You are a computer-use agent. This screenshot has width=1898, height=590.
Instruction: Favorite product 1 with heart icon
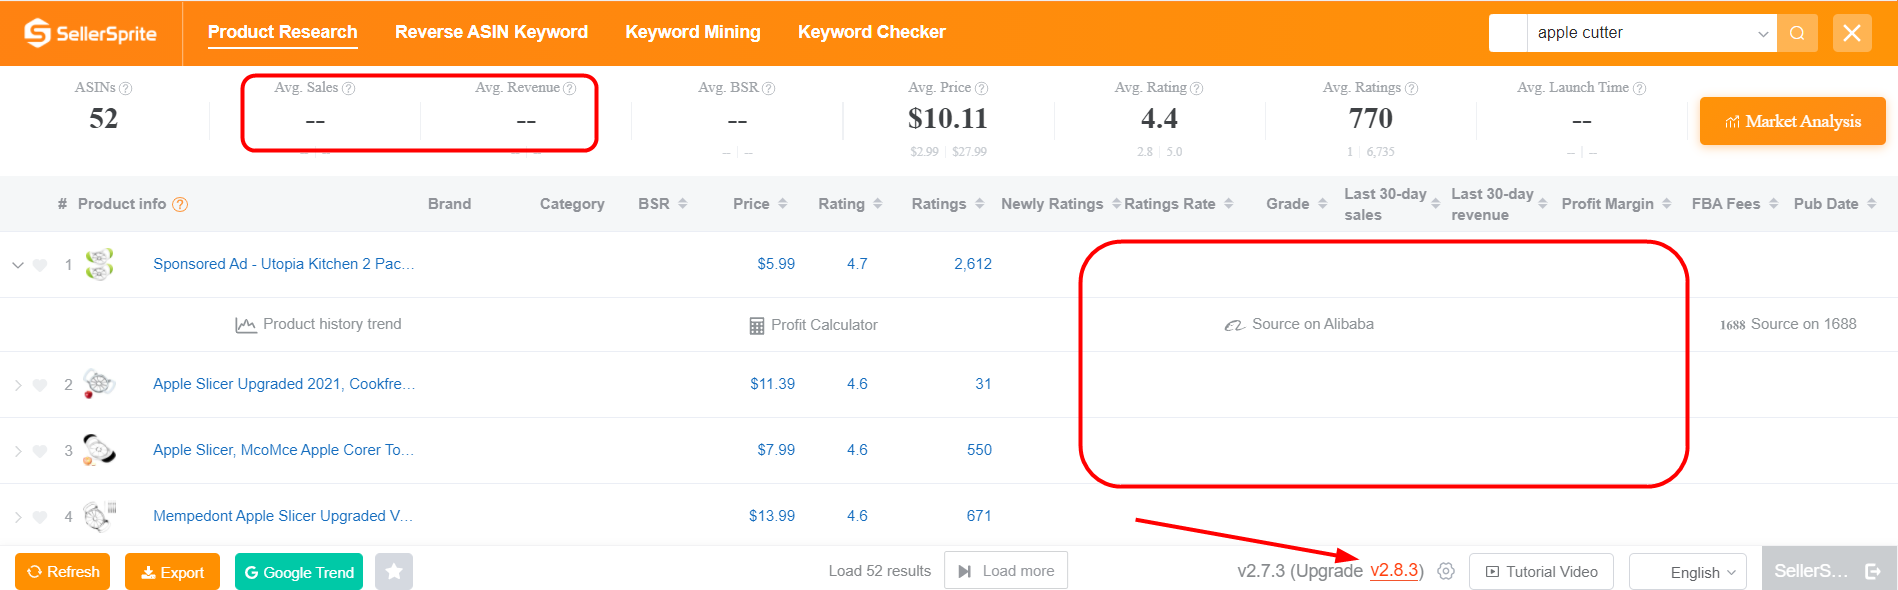tap(40, 265)
